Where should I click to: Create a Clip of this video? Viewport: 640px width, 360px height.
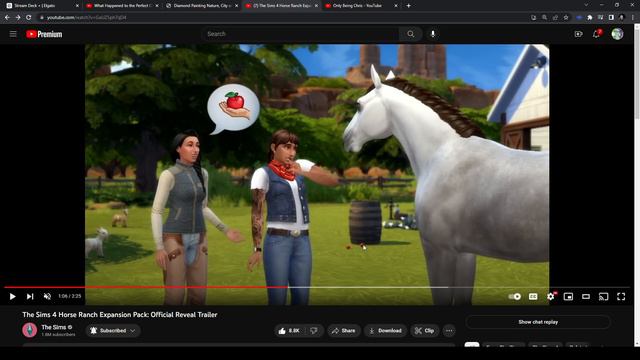click(x=424, y=331)
